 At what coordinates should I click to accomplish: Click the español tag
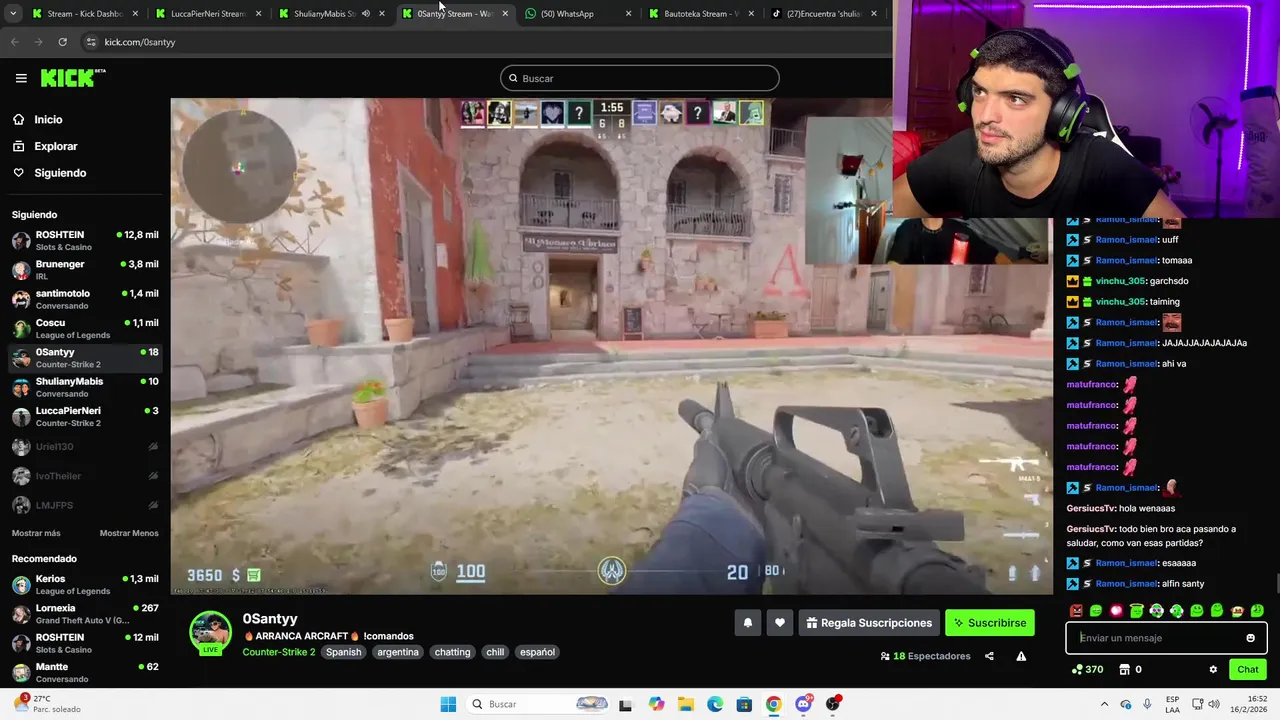[537, 652]
